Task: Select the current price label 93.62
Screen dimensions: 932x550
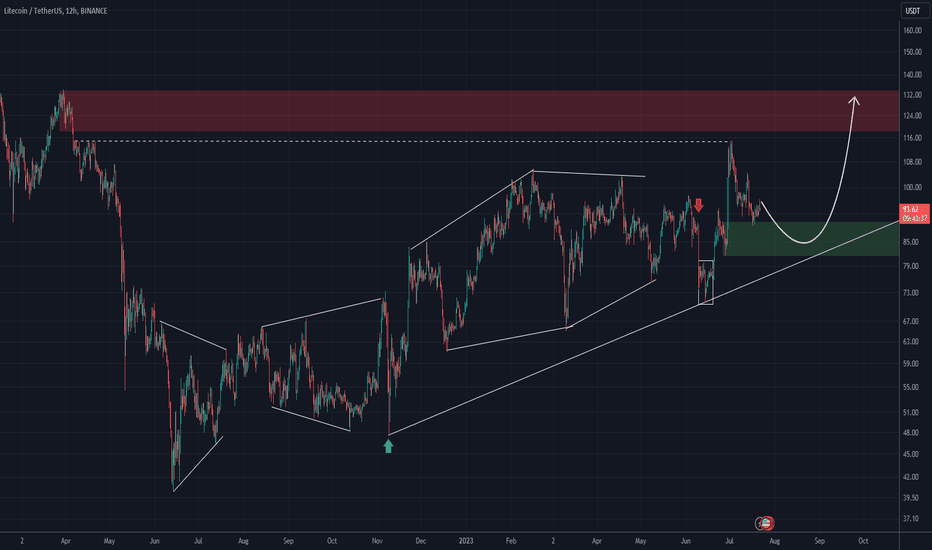Action: (x=914, y=213)
